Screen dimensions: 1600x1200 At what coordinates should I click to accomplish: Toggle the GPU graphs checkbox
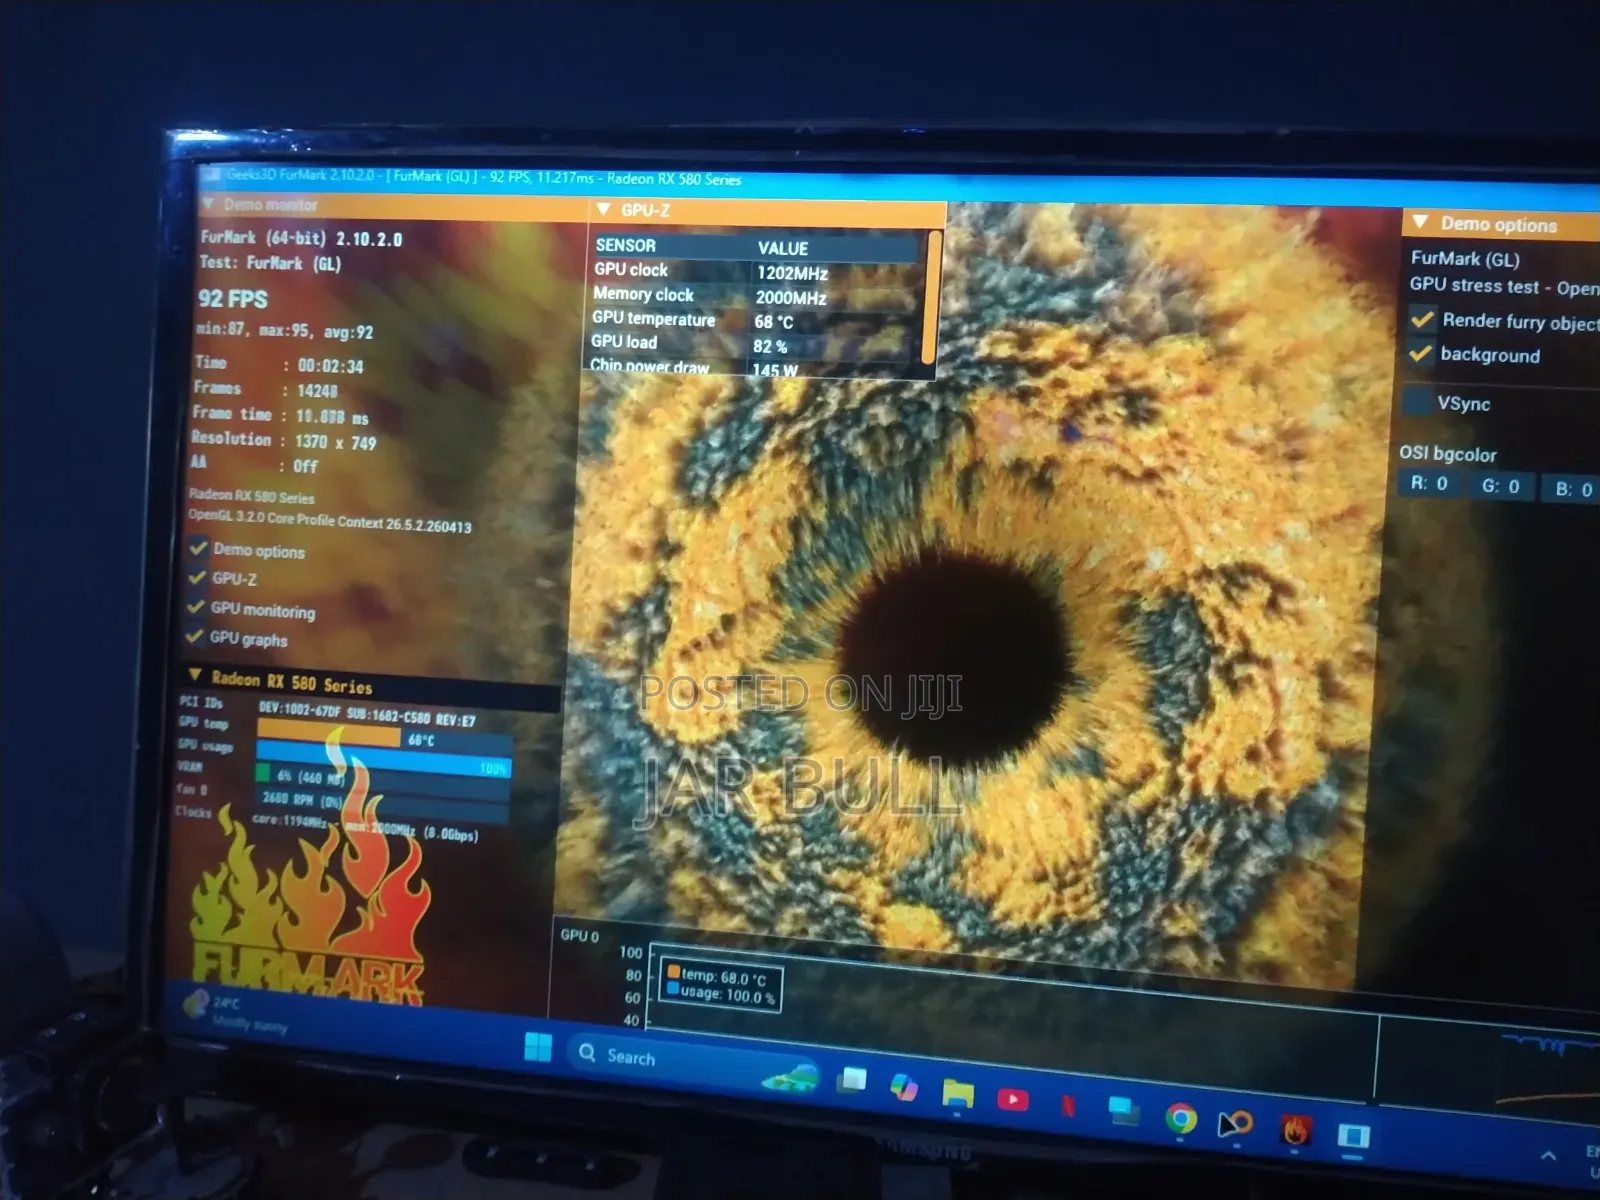(195, 636)
